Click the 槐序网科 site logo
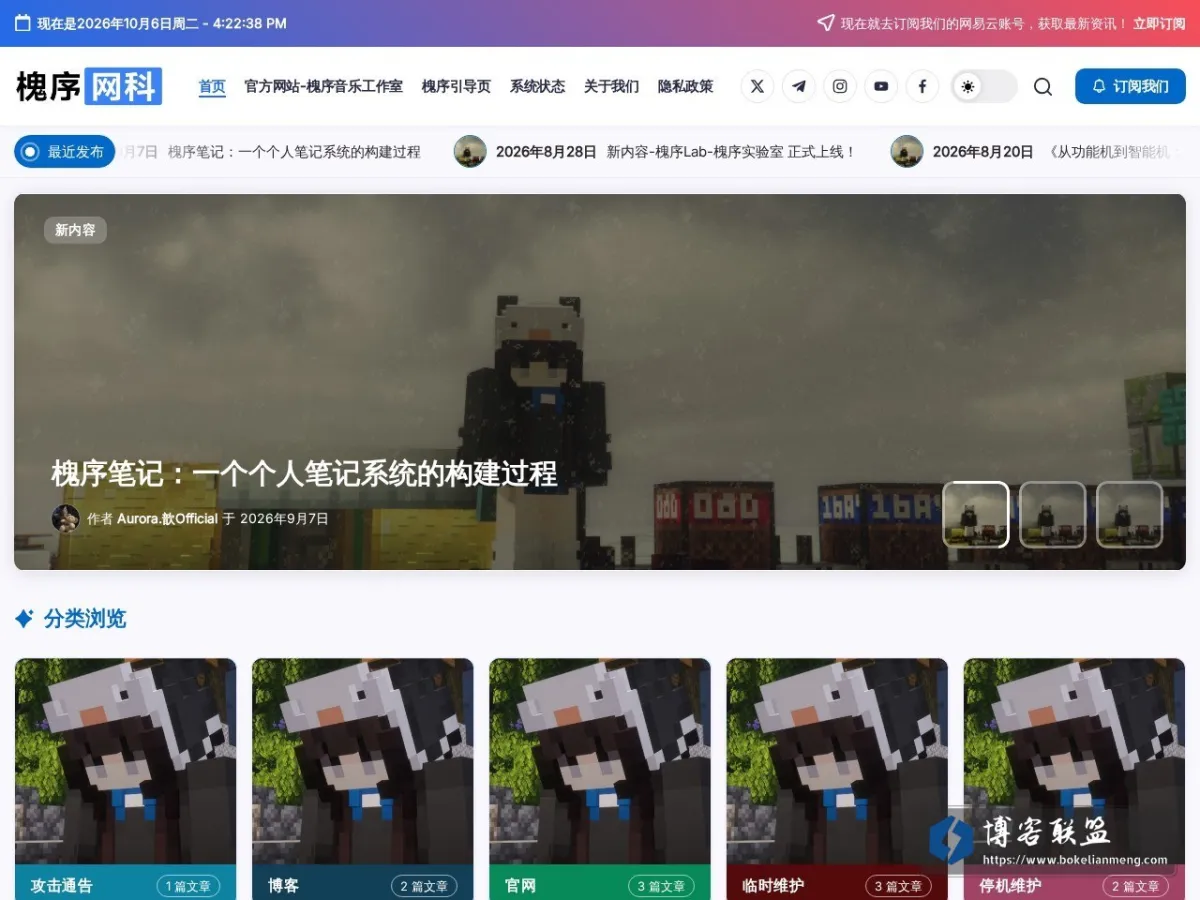 pyautogui.click(x=89, y=86)
